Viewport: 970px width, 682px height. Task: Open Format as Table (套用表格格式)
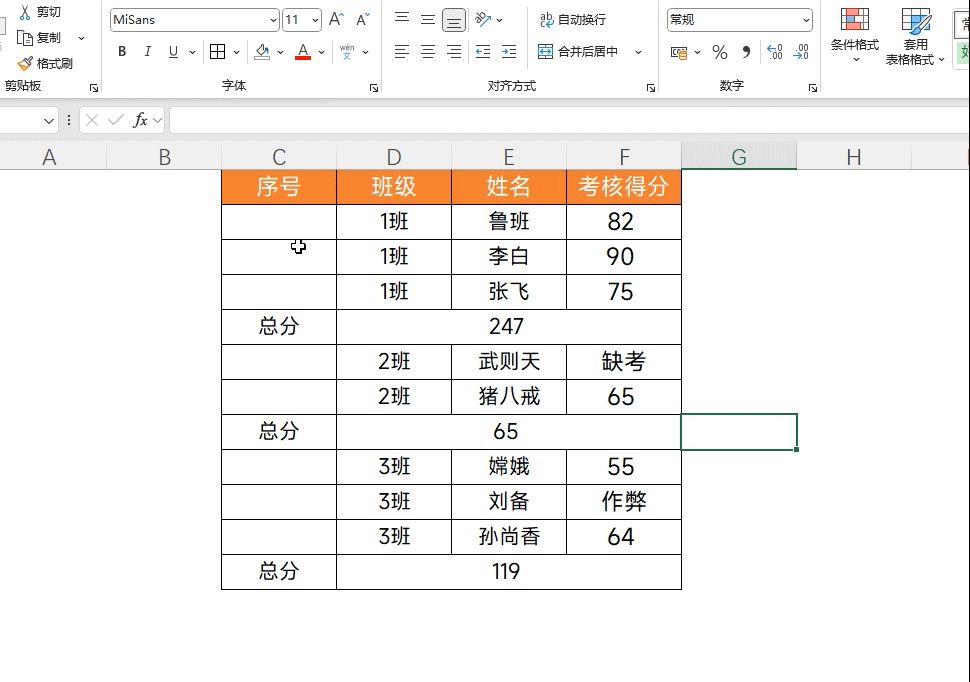coord(916,36)
